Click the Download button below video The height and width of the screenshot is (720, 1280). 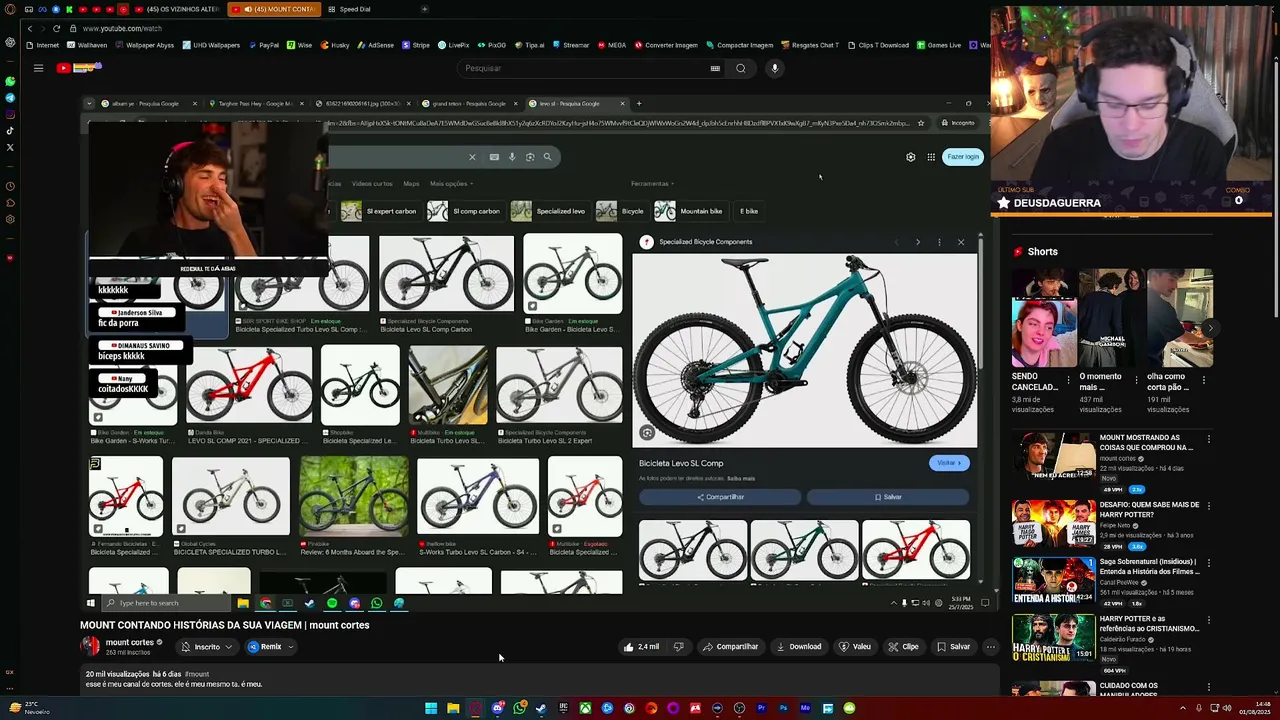coord(799,647)
